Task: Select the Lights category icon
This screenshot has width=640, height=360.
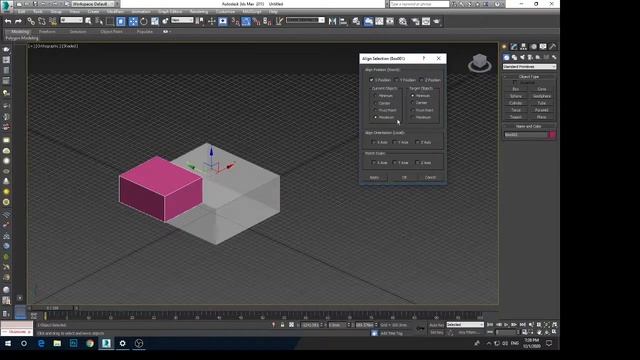Action: (x=522, y=57)
